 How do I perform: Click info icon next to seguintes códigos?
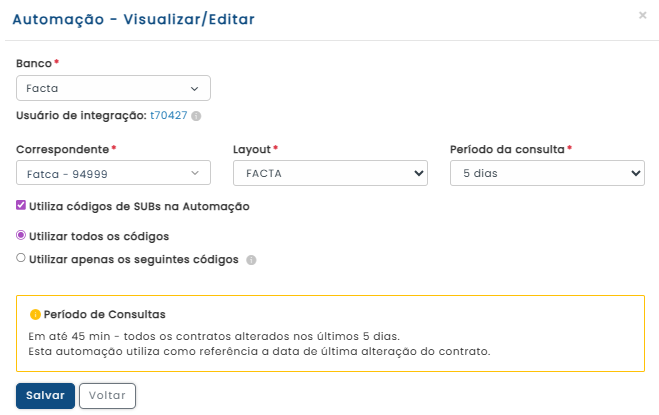(251, 260)
